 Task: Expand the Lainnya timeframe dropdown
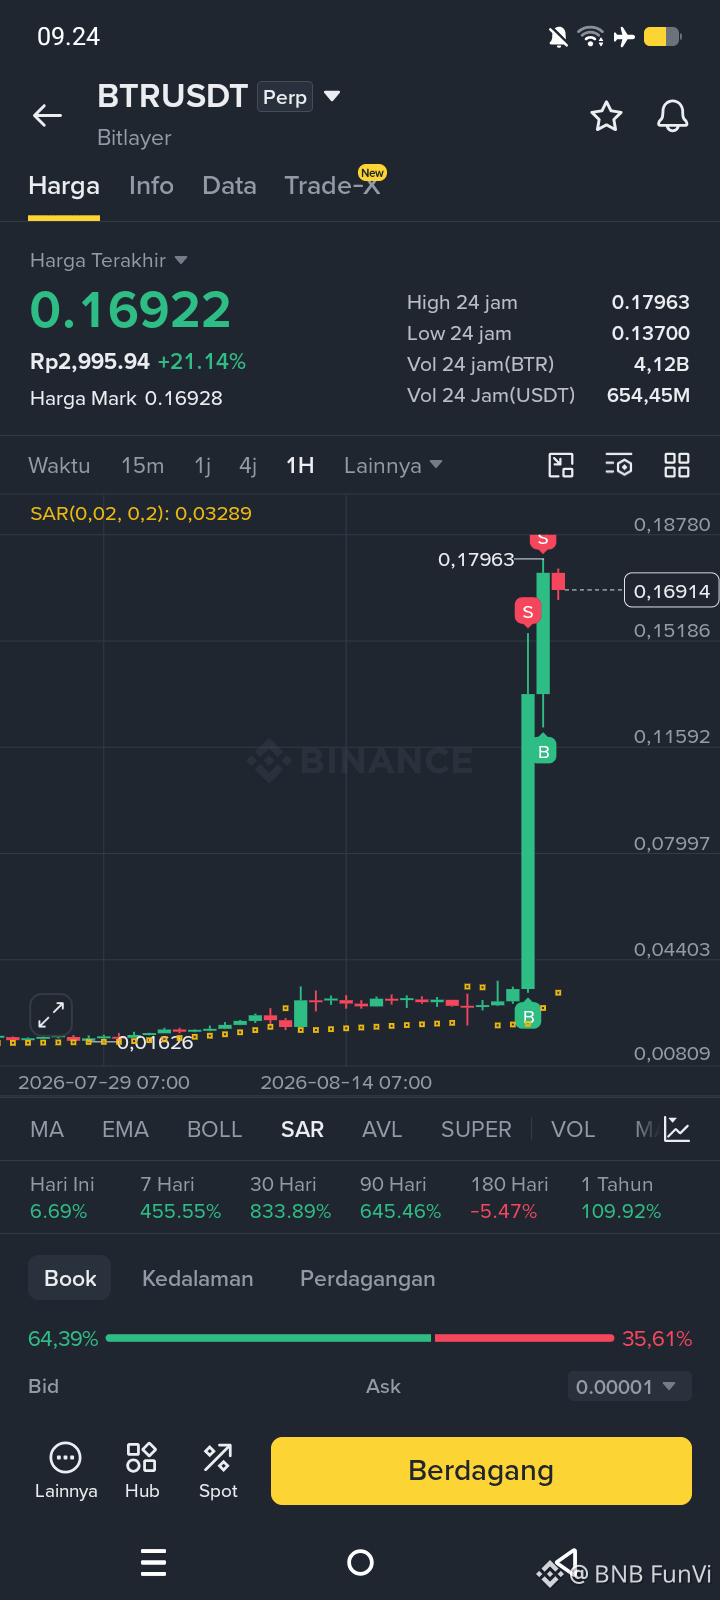393,465
